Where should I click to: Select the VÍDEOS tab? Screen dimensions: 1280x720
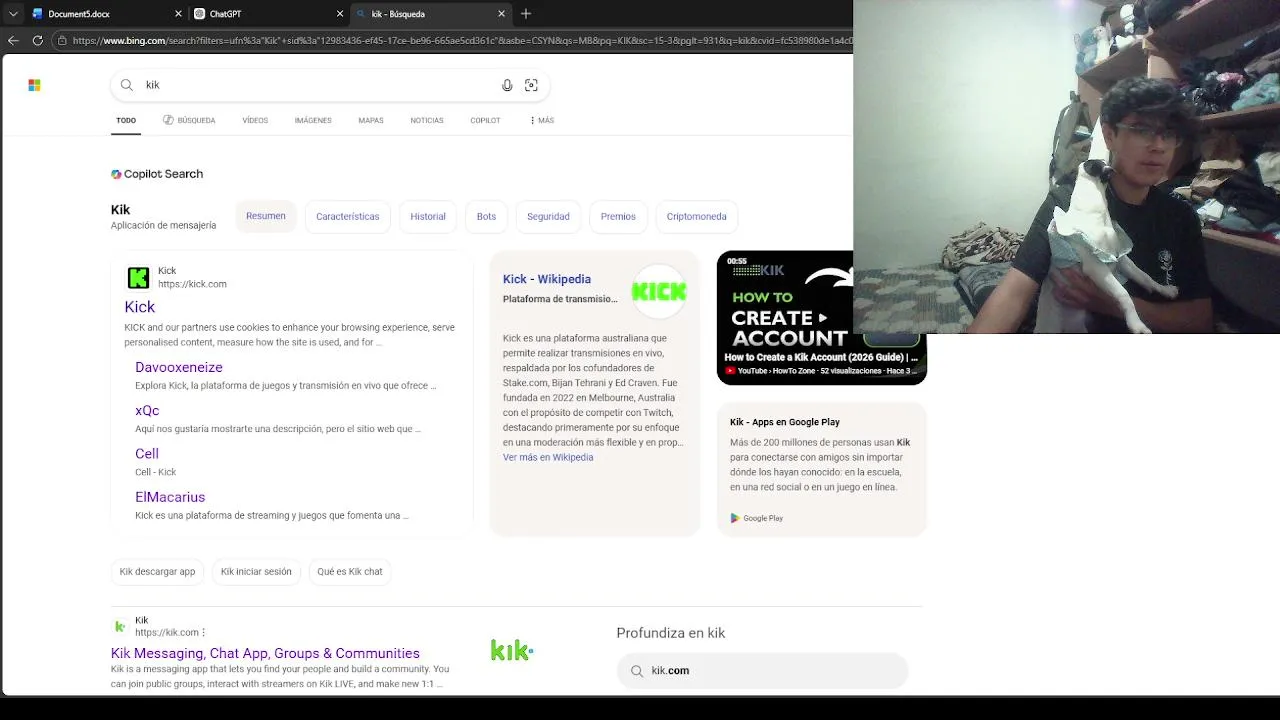tap(255, 120)
